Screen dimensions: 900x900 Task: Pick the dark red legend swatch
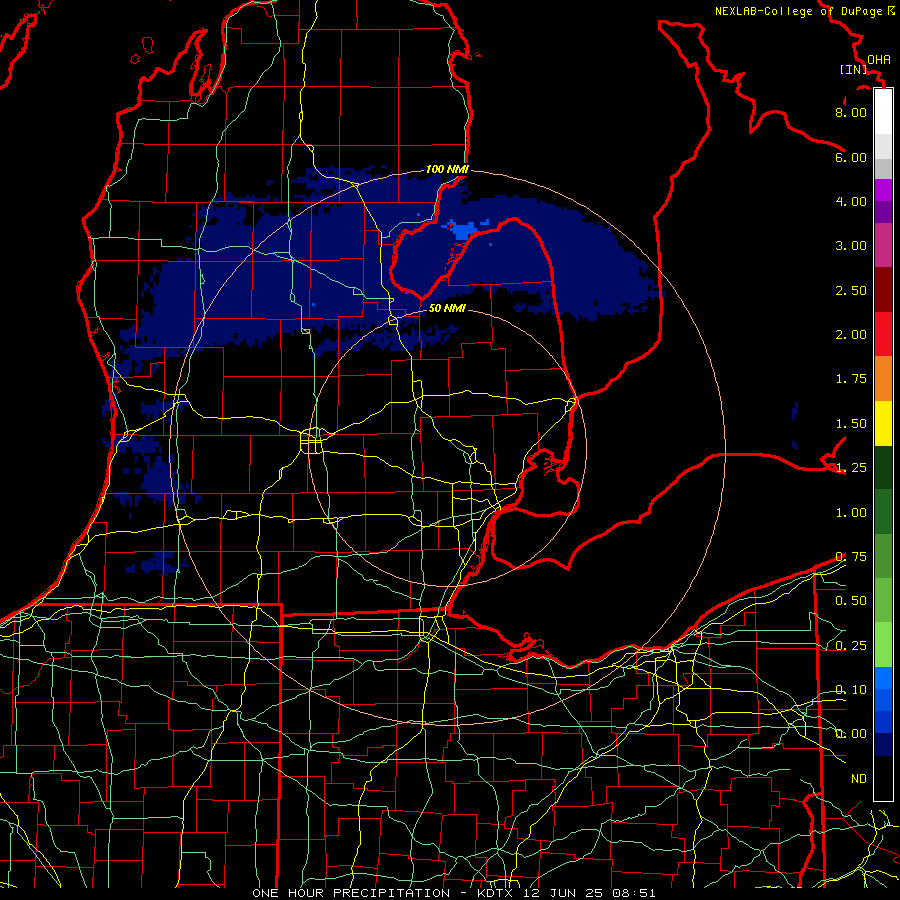click(x=883, y=290)
